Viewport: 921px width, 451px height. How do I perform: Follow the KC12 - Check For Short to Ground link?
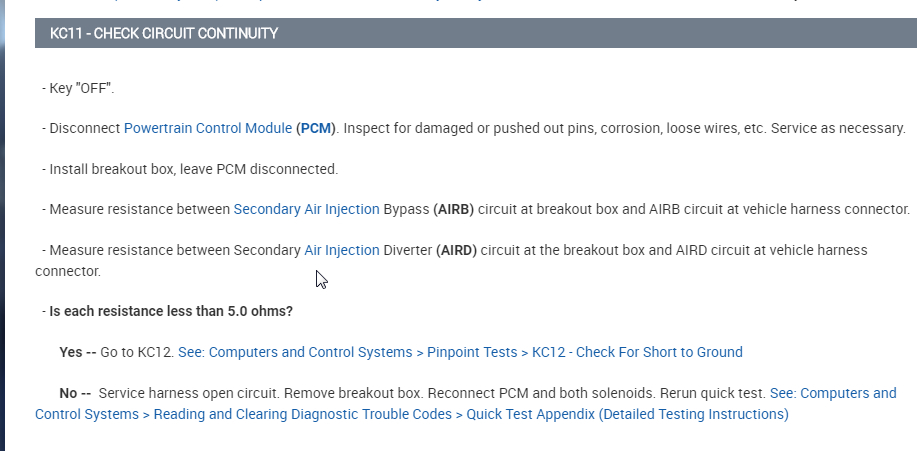coord(637,352)
